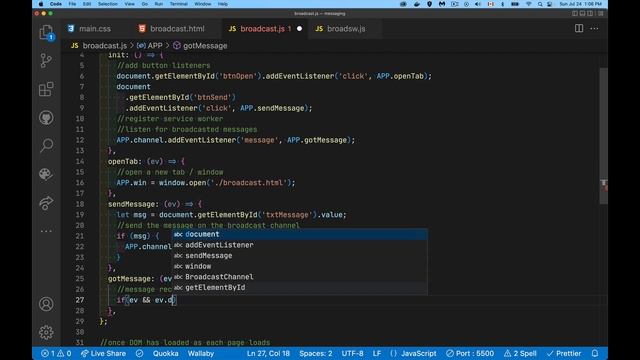Open the Search view icon

(46, 145)
